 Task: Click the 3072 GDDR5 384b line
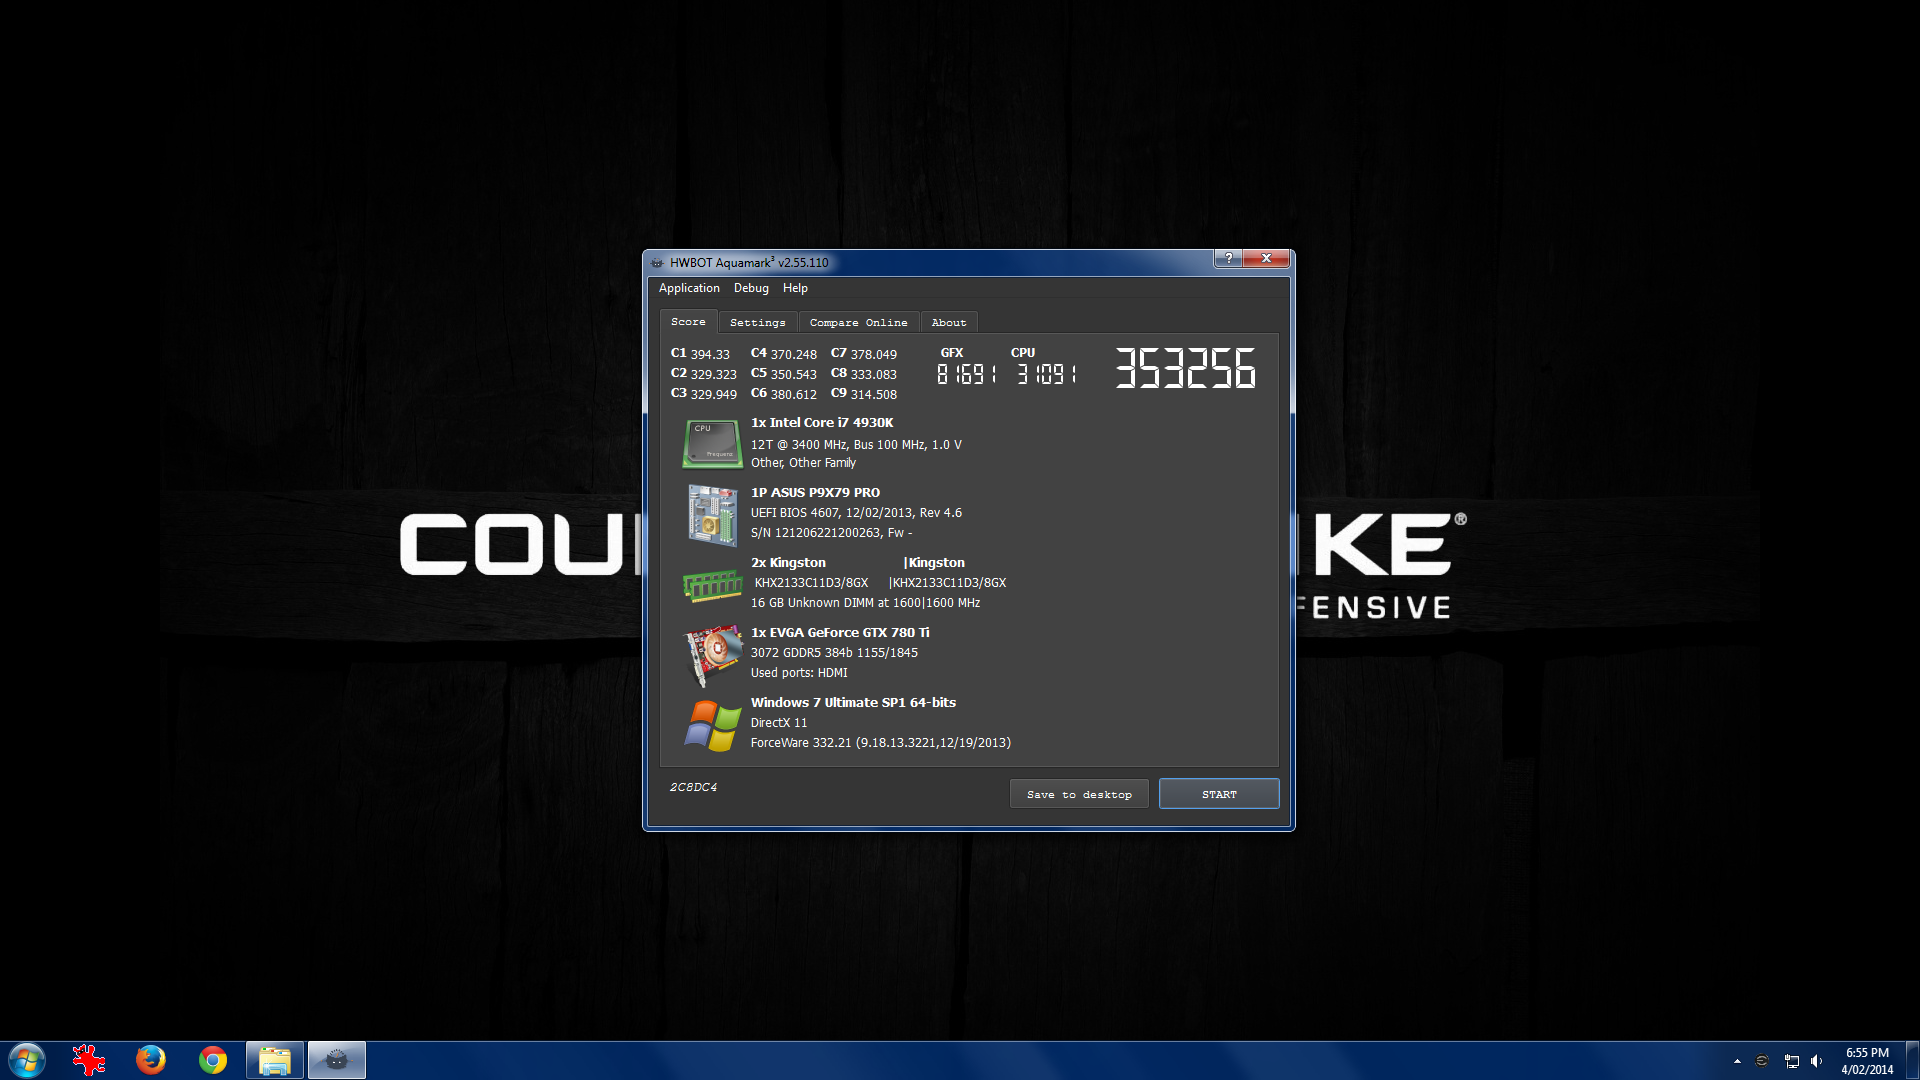tap(834, 653)
